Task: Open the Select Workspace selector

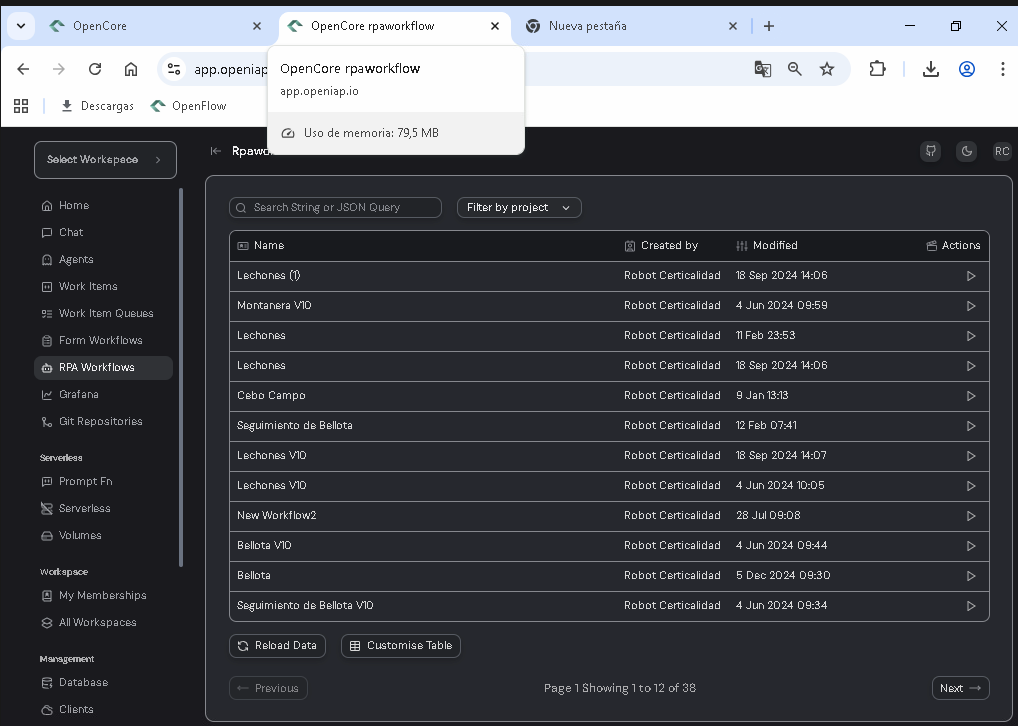Action: pyautogui.click(x=105, y=160)
